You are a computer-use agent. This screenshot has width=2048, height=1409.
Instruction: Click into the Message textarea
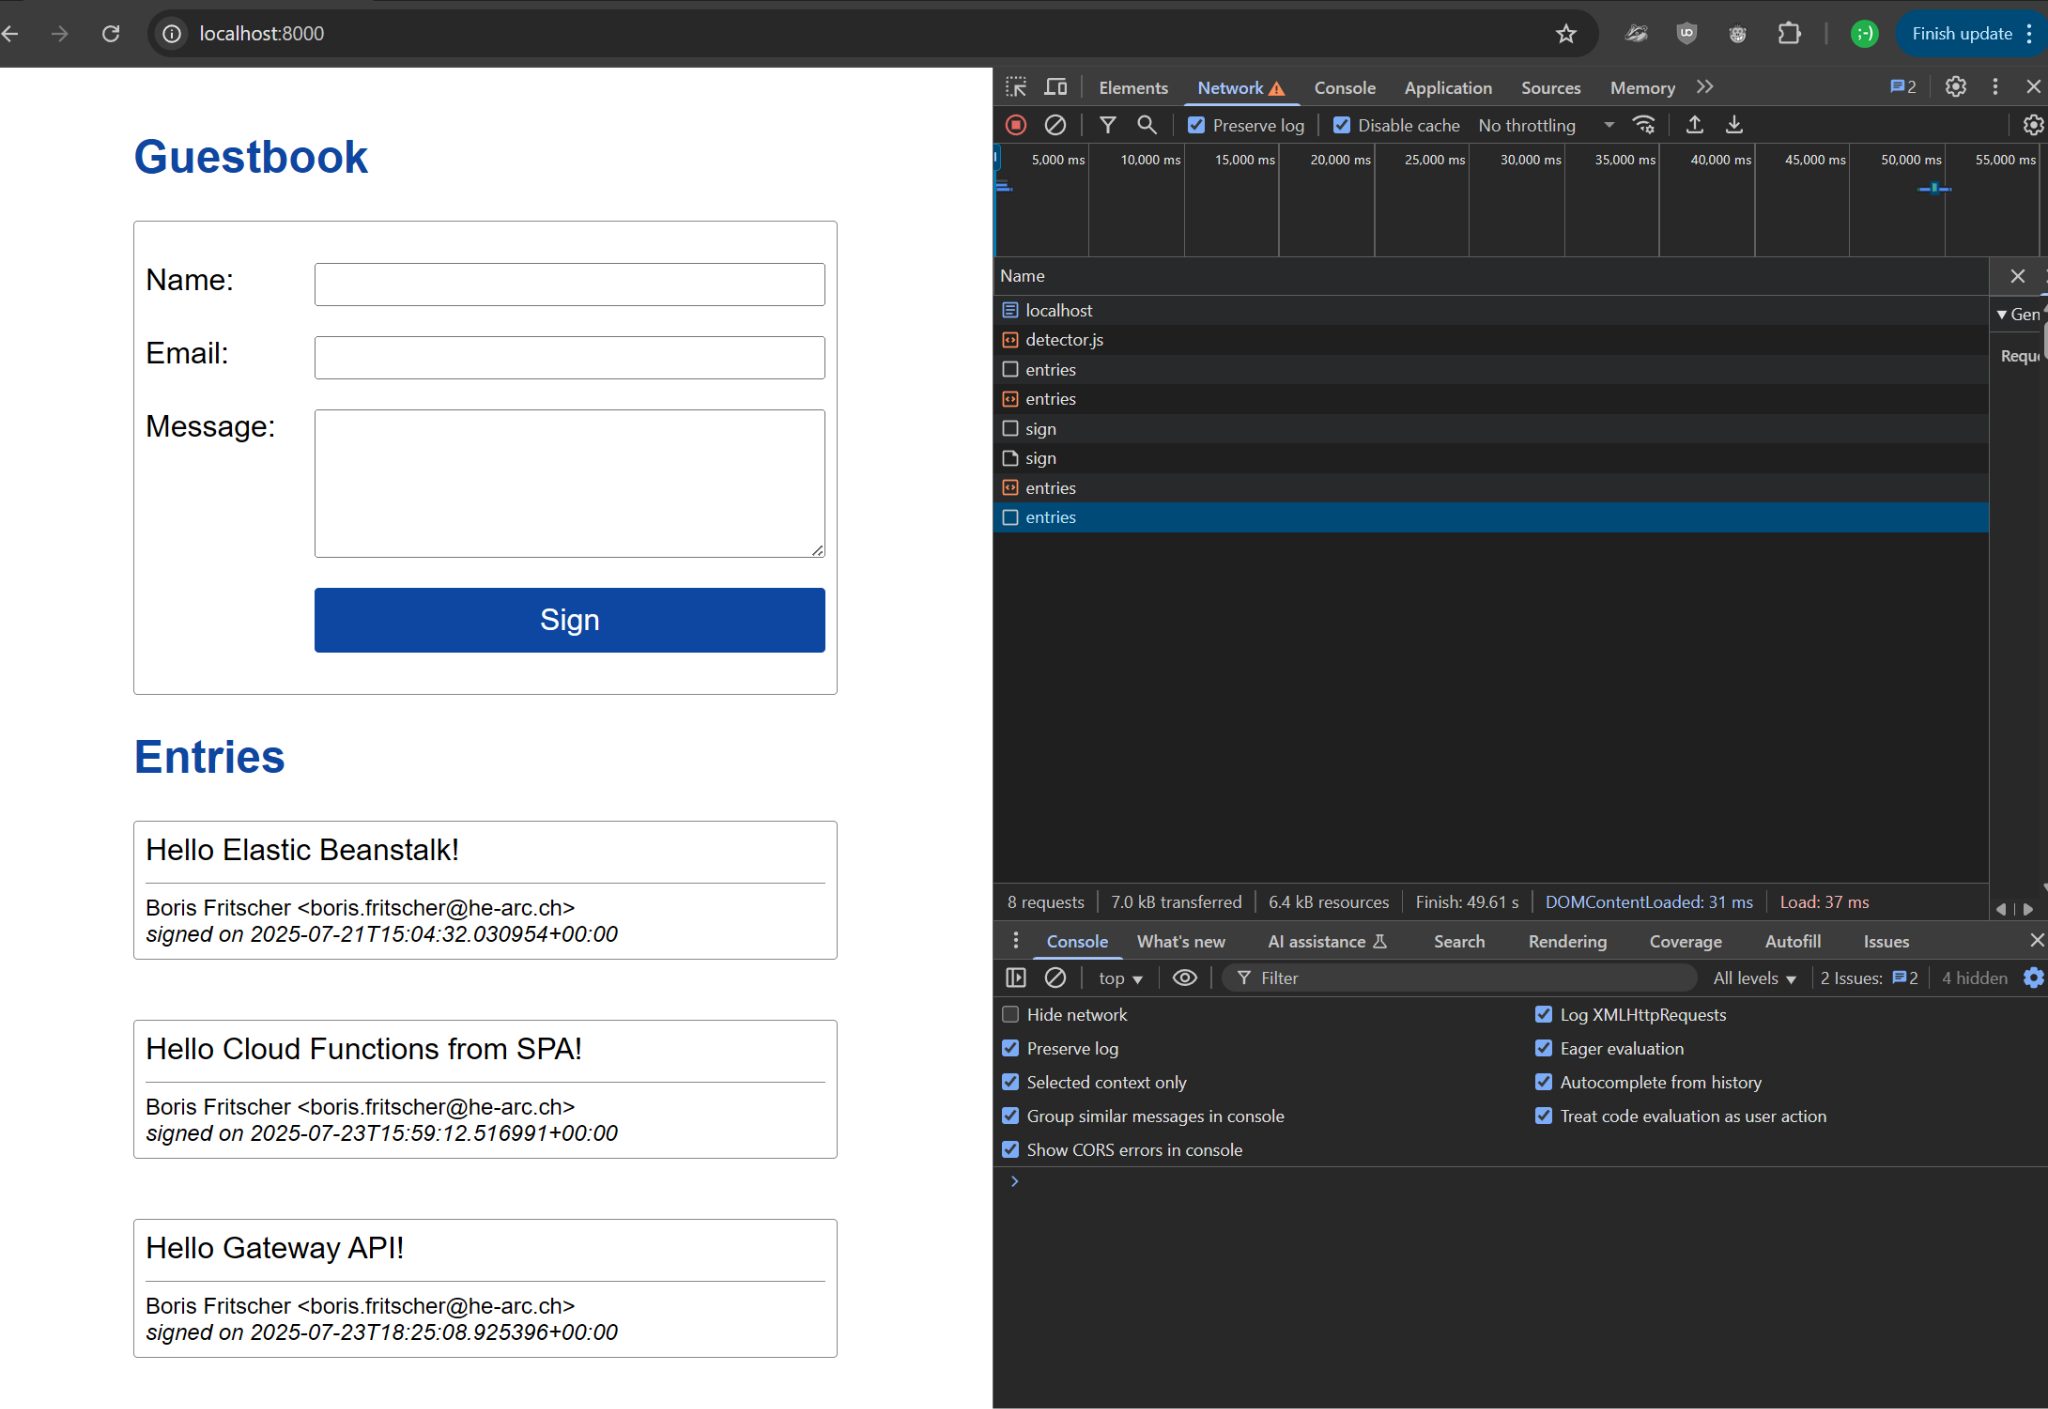[569, 483]
